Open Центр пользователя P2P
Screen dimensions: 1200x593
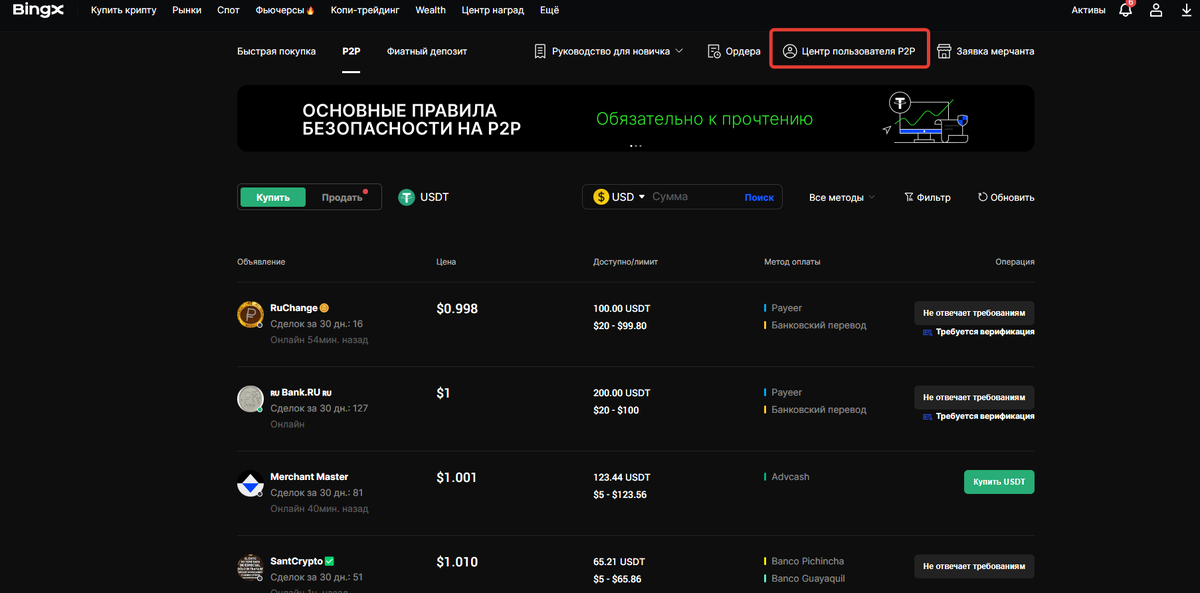click(849, 51)
